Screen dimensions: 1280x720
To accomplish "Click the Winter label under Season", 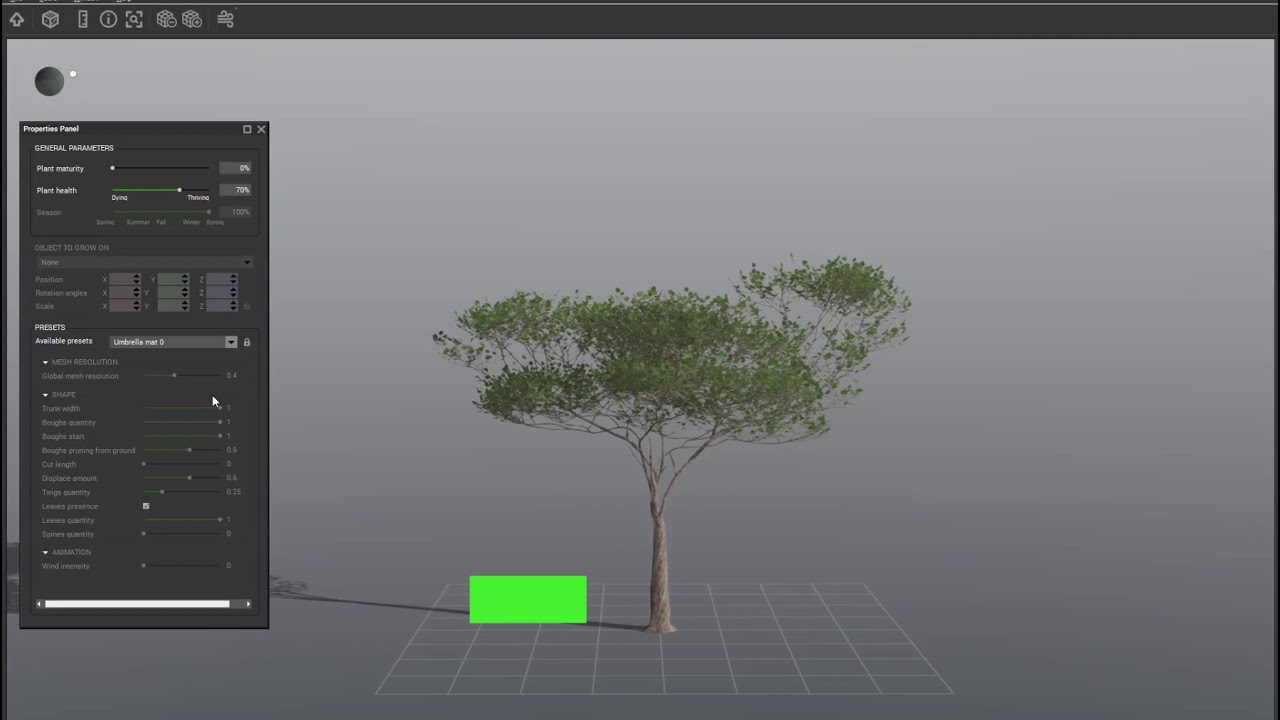I will [191, 222].
